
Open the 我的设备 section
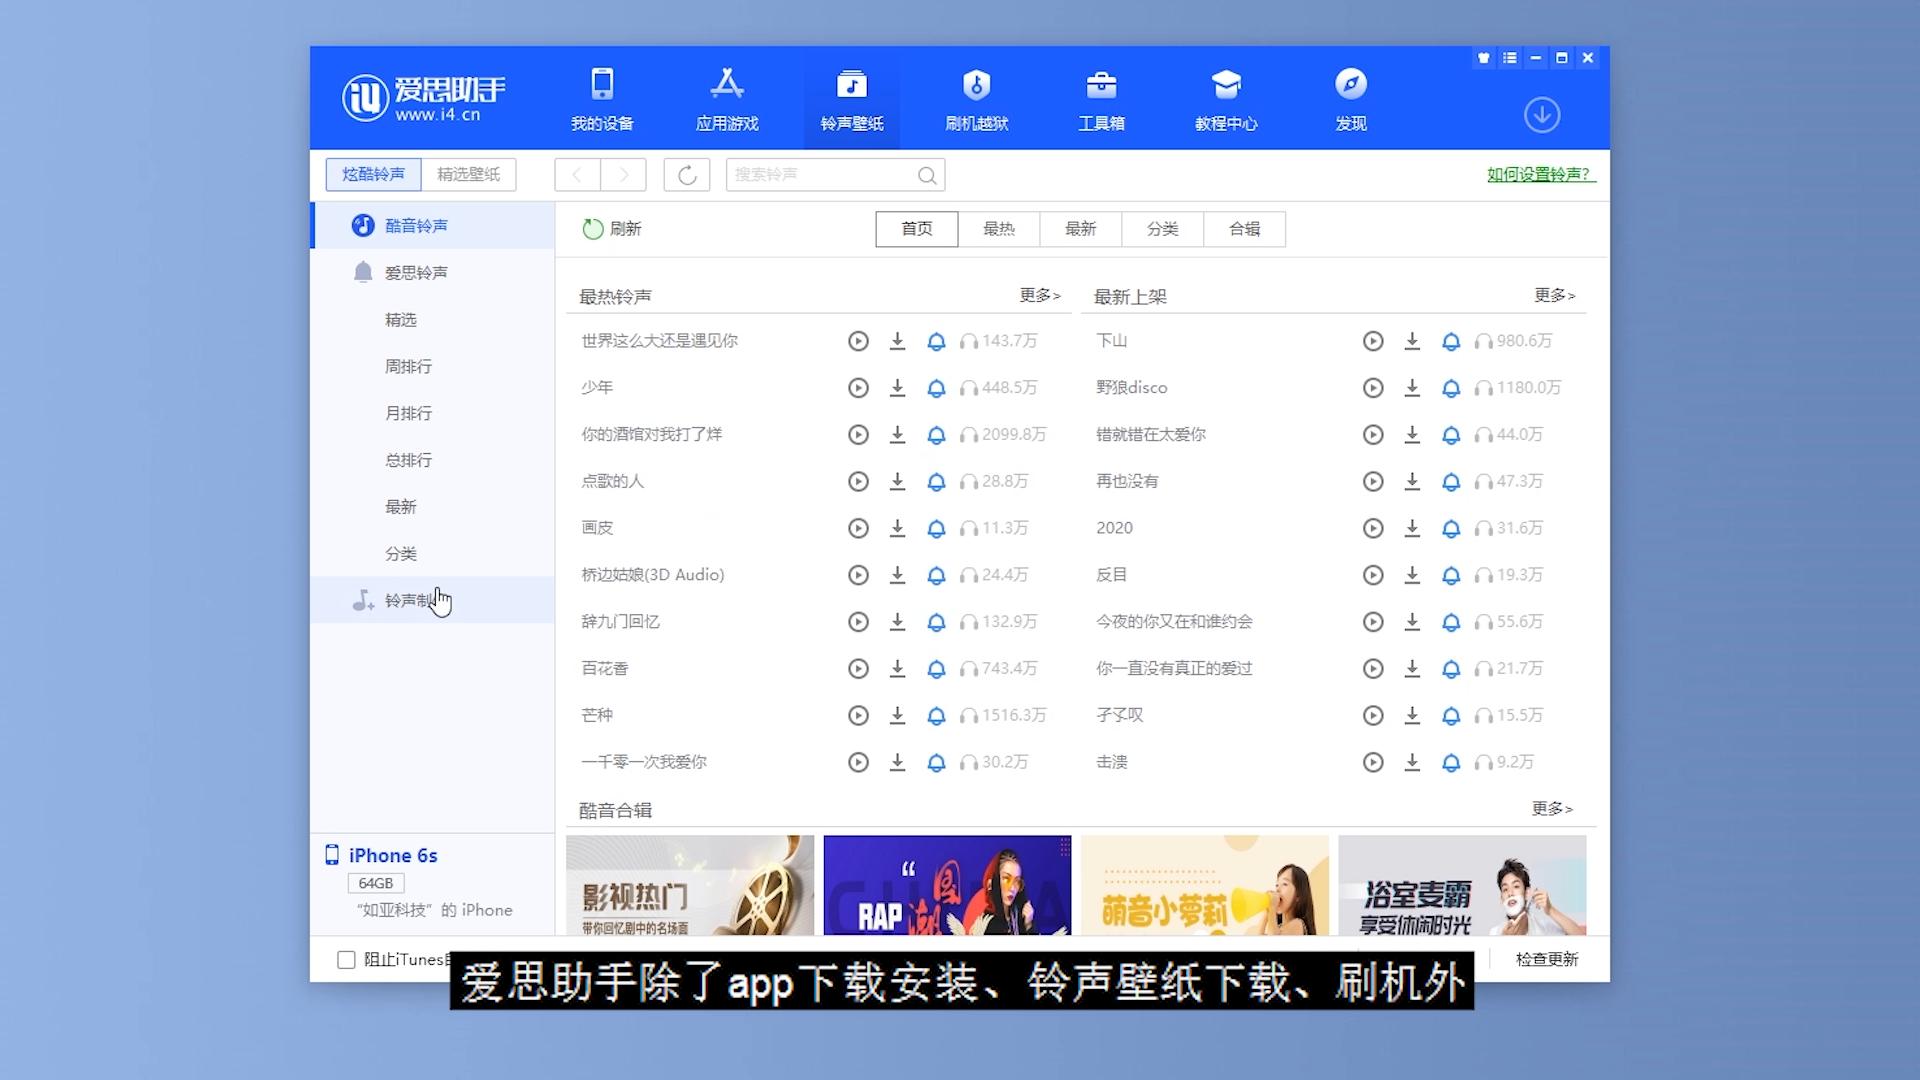(601, 98)
